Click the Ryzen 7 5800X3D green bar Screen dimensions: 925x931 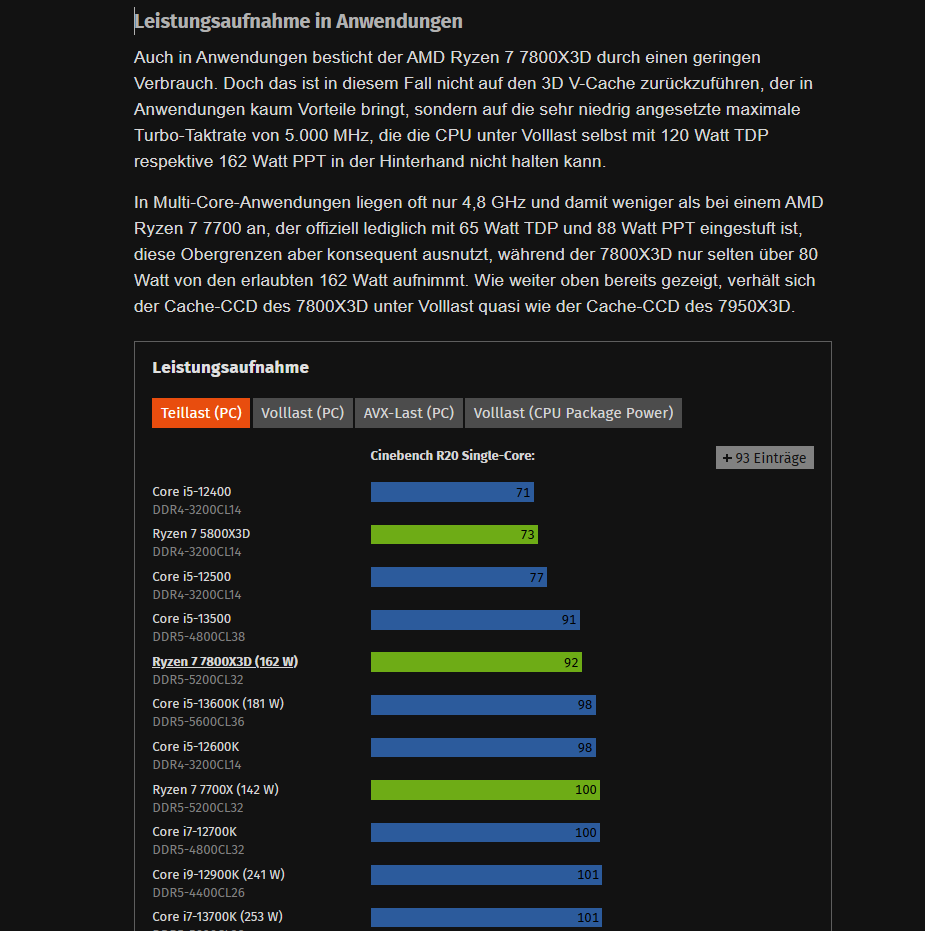[x=454, y=534]
